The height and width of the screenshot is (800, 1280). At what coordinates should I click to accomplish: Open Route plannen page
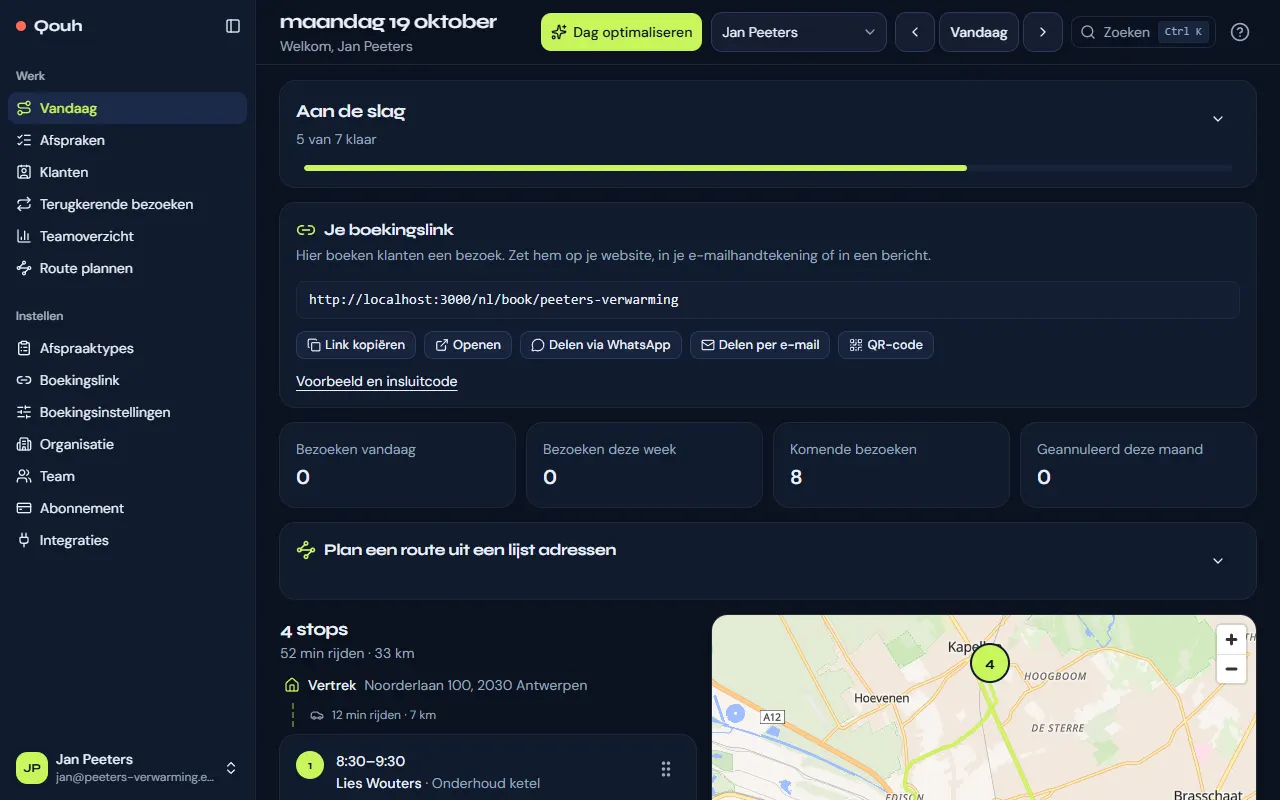(127, 268)
